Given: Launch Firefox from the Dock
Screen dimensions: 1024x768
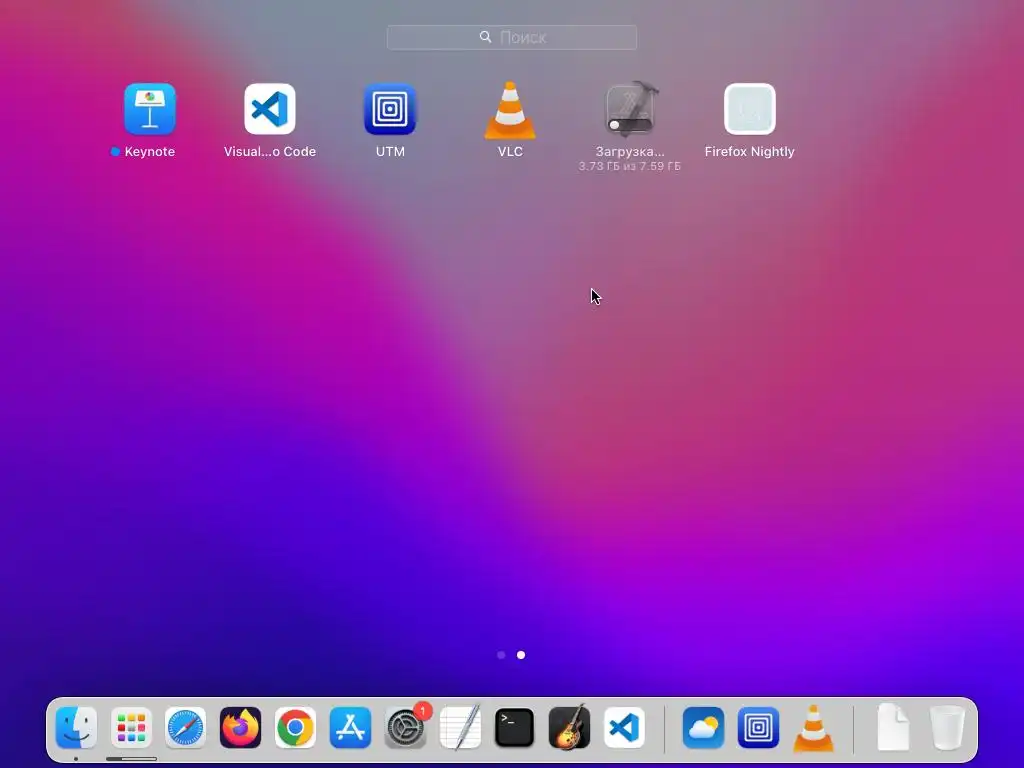Looking at the screenshot, I should click(240, 728).
